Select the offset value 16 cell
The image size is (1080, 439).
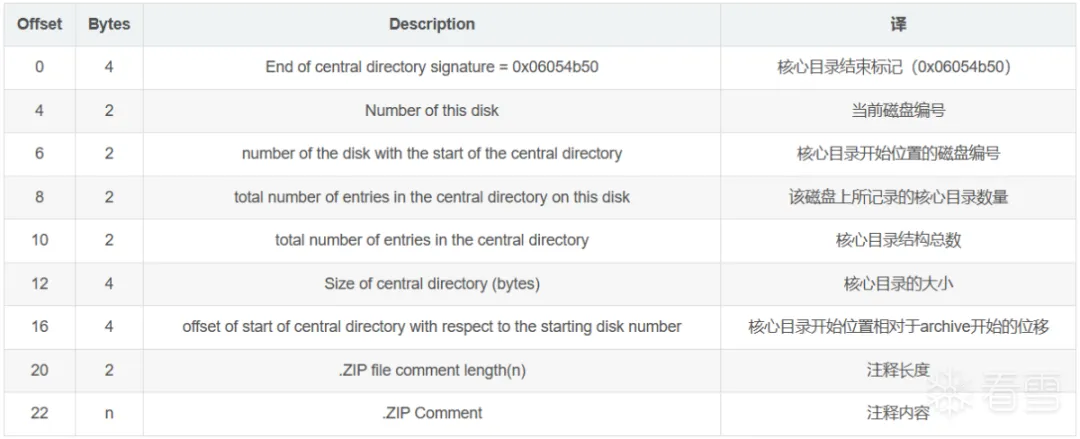coord(39,327)
